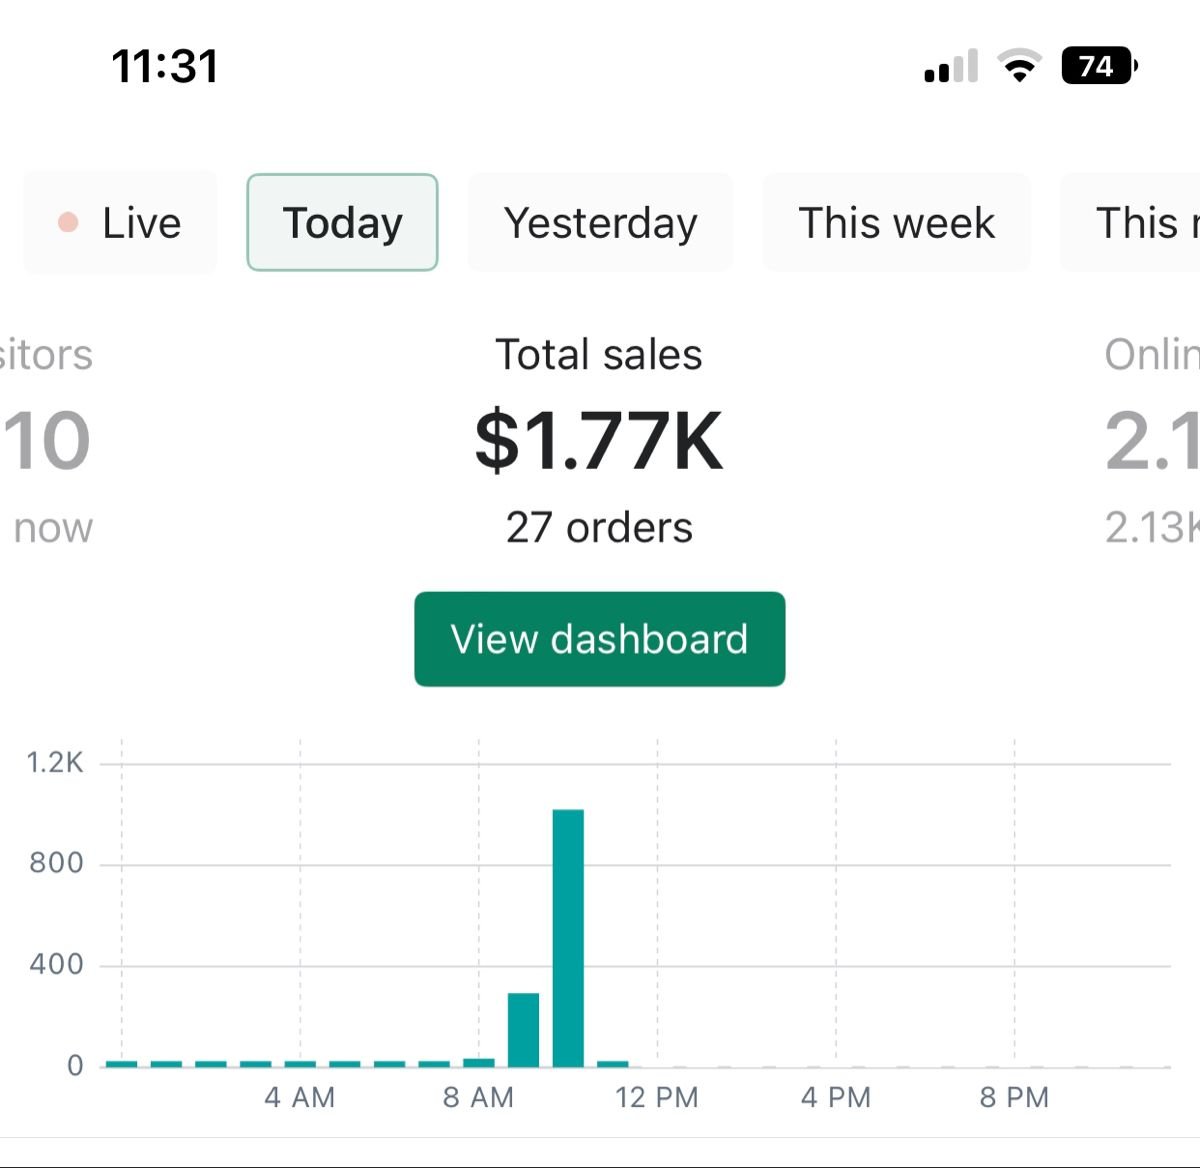This screenshot has width=1200, height=1168.
Task: Tap the 27 orders link
Action: 599,527
